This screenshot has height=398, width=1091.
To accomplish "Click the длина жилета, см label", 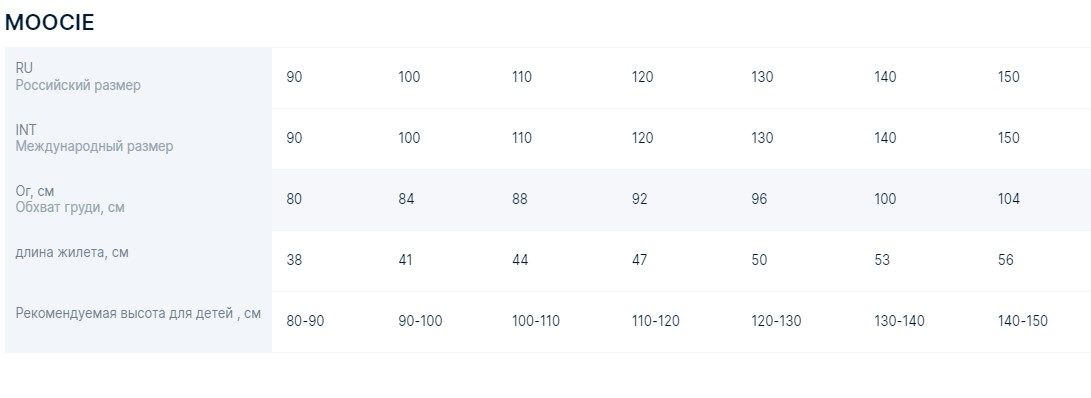I will (x=72, y=252).
